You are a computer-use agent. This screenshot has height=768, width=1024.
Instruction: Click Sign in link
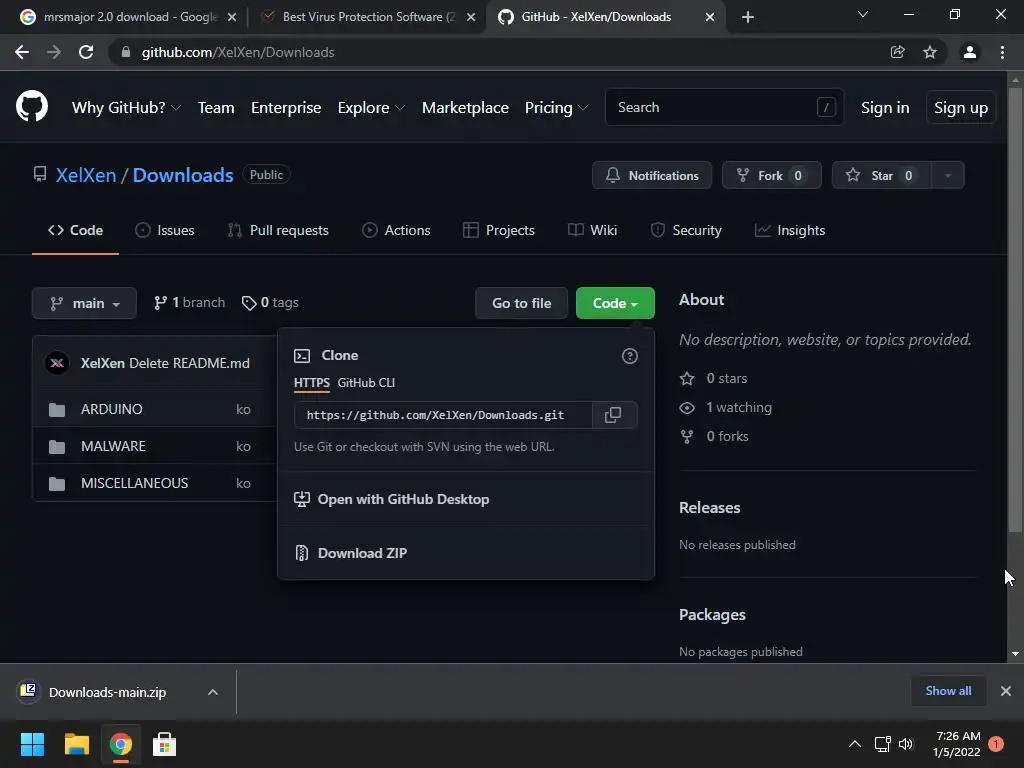click(x=885, y=108)
